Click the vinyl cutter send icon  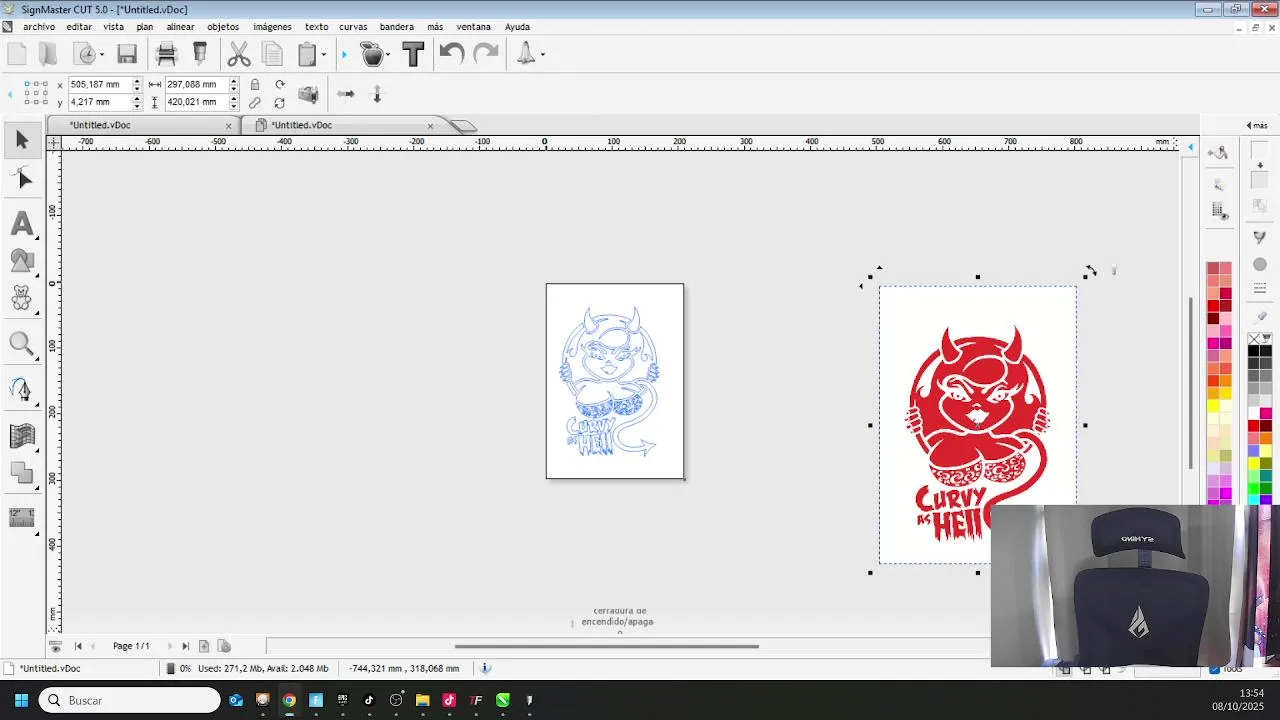tap(199, 54)
